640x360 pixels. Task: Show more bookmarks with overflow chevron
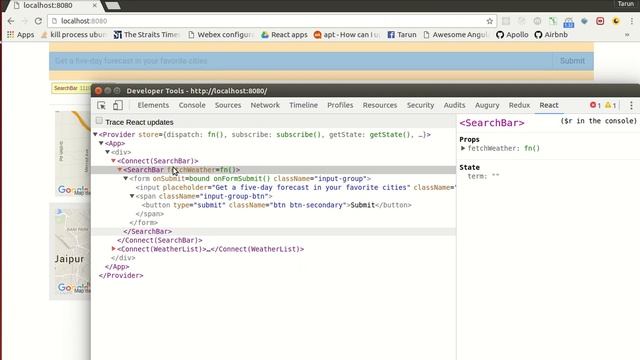tap(627, 35)
